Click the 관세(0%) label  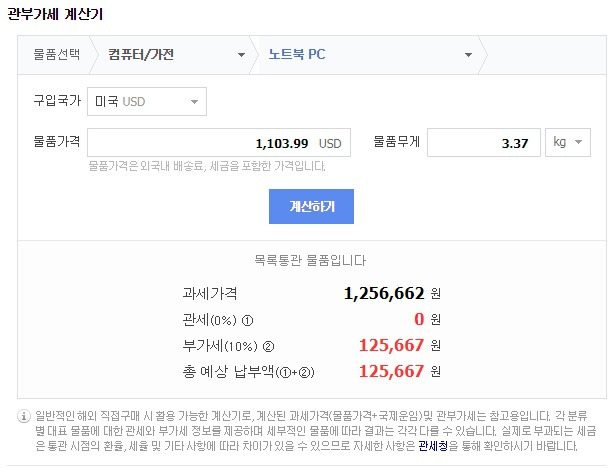(x=218, y=320)
